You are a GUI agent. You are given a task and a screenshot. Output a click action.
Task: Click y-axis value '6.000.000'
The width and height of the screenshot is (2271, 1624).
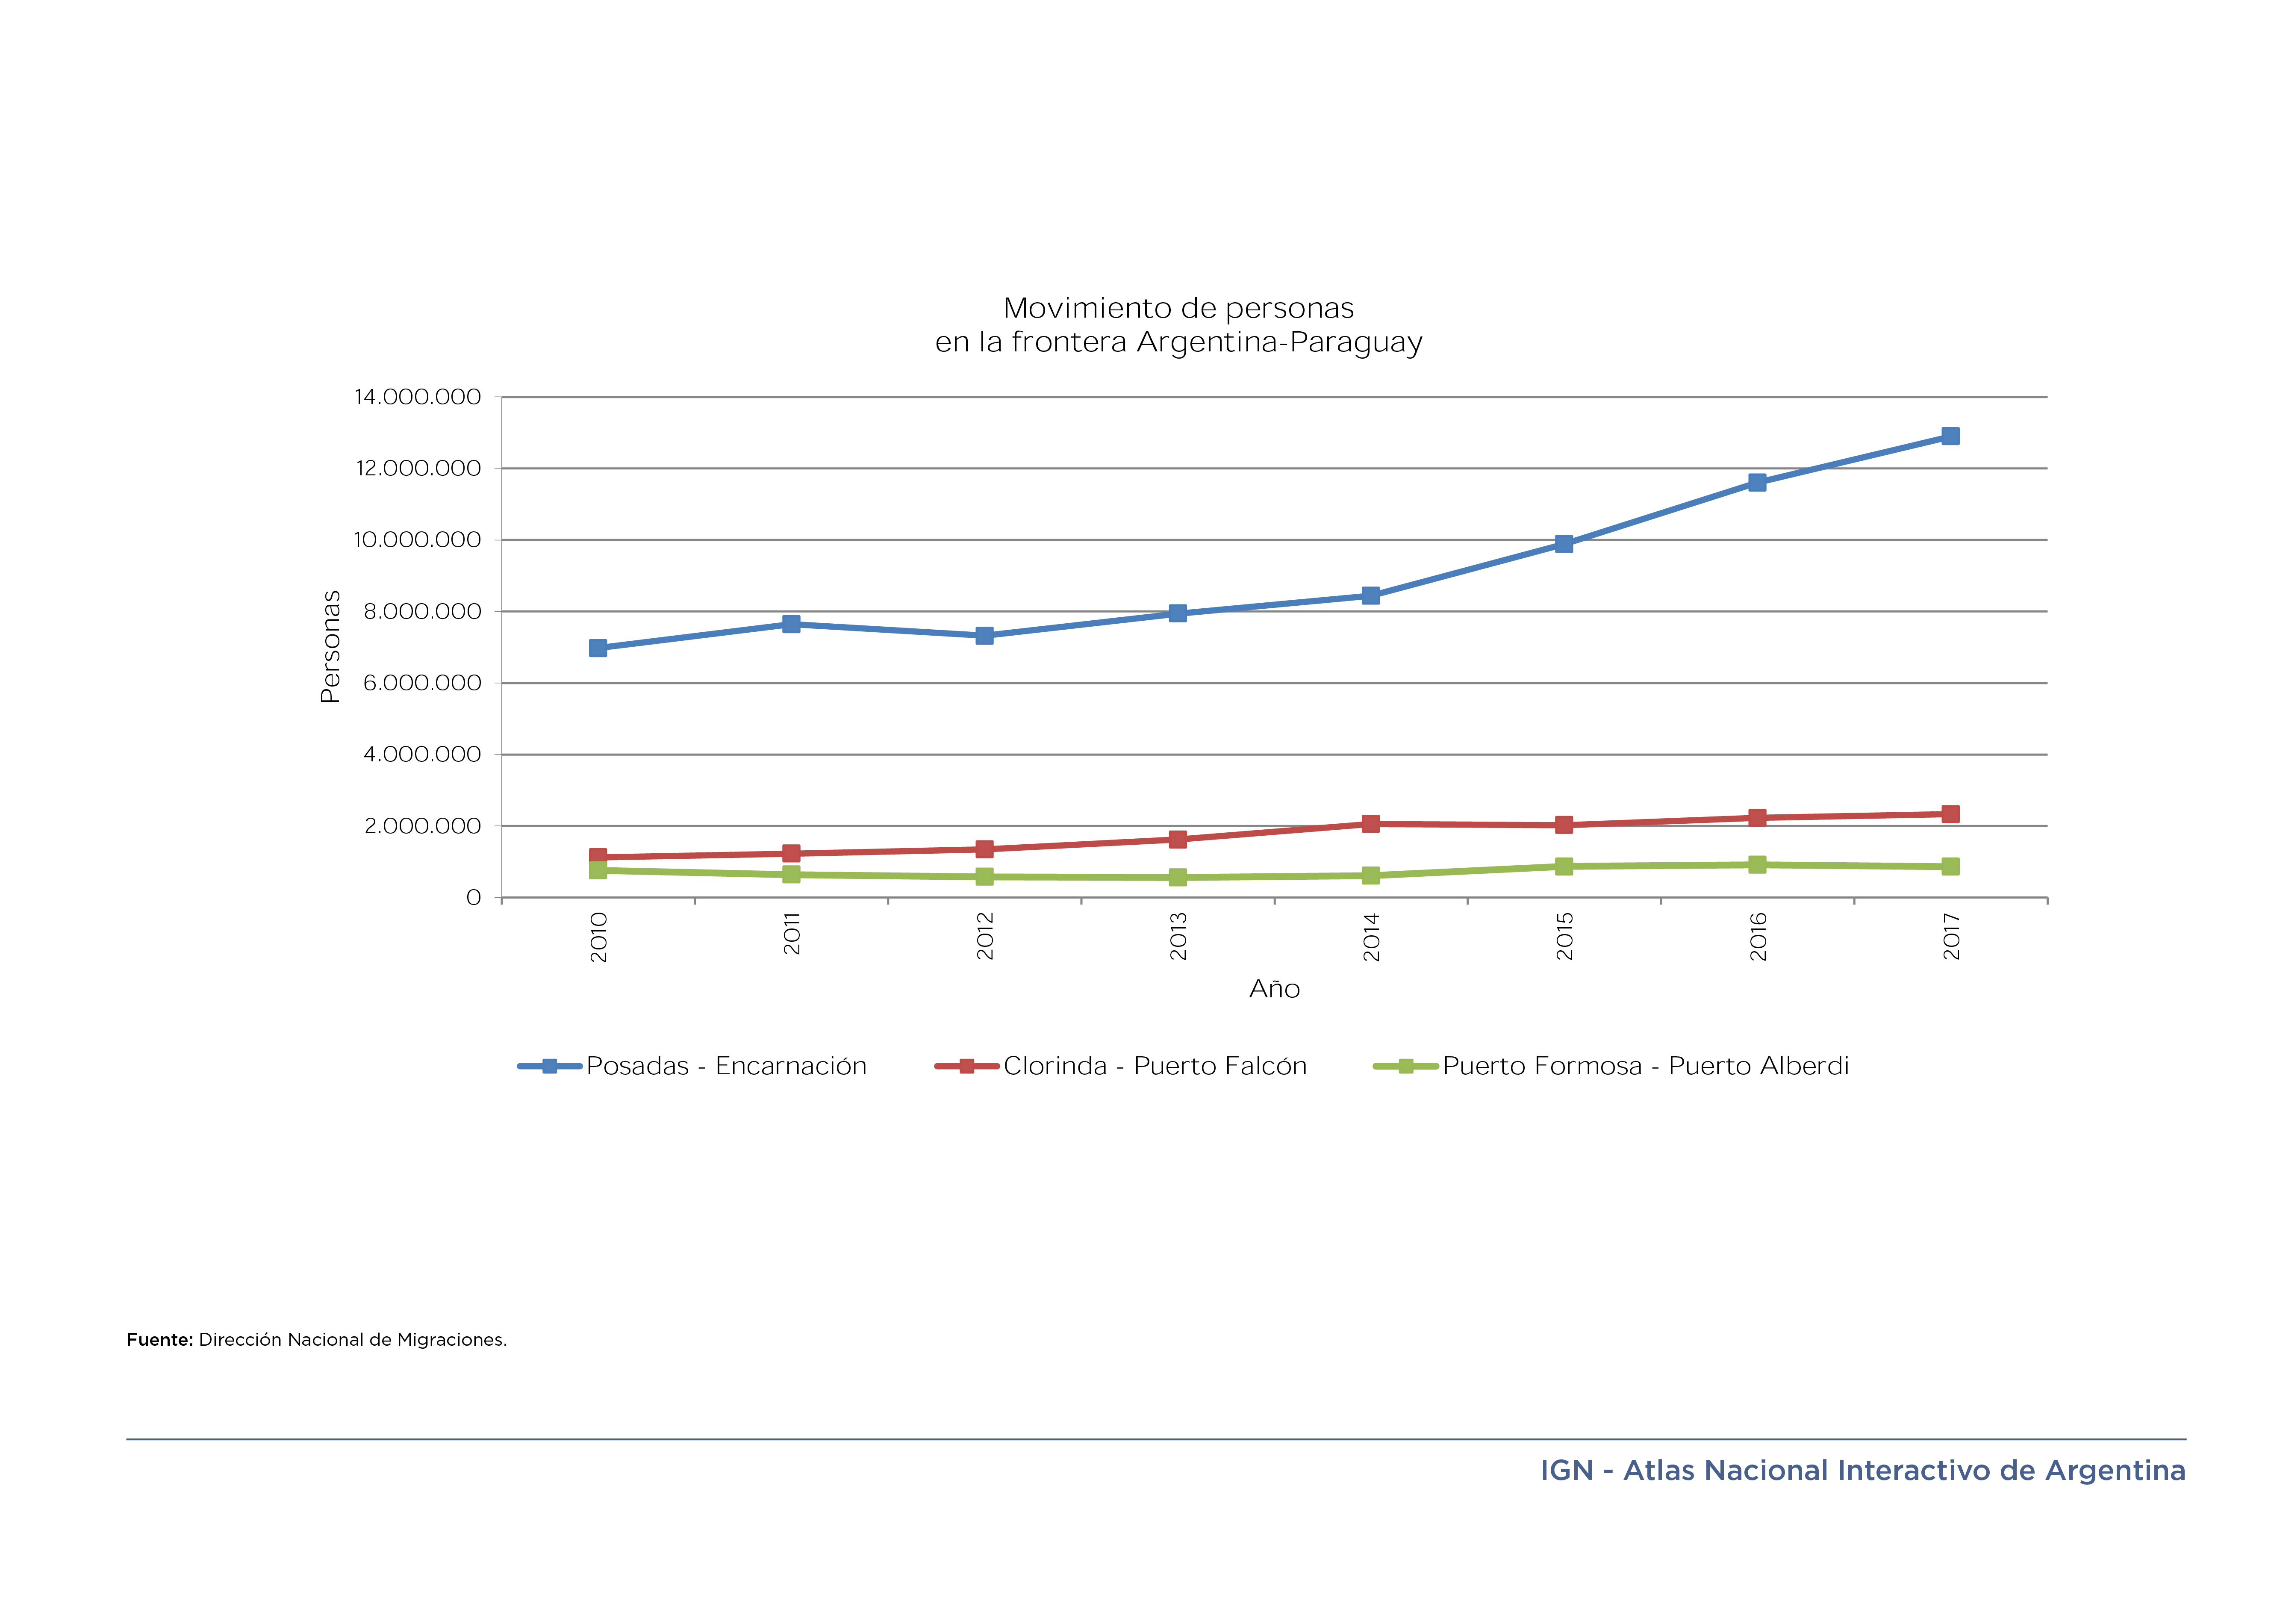click(422, 683)
